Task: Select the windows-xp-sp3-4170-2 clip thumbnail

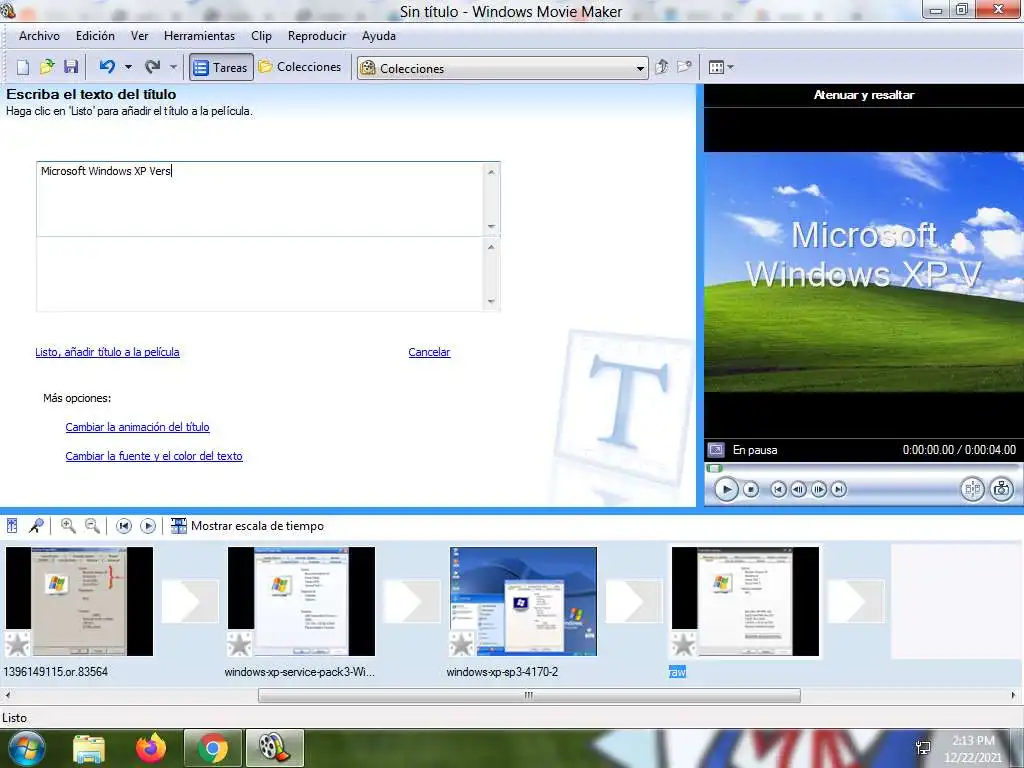Action: (x=523, y=601)
